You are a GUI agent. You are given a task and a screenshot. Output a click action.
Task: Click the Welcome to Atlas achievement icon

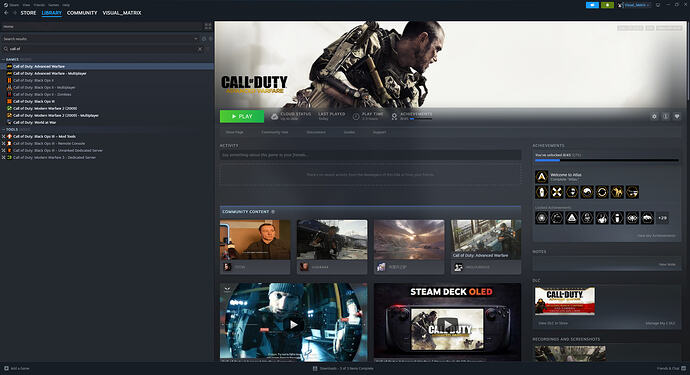(x=542, y=177)
